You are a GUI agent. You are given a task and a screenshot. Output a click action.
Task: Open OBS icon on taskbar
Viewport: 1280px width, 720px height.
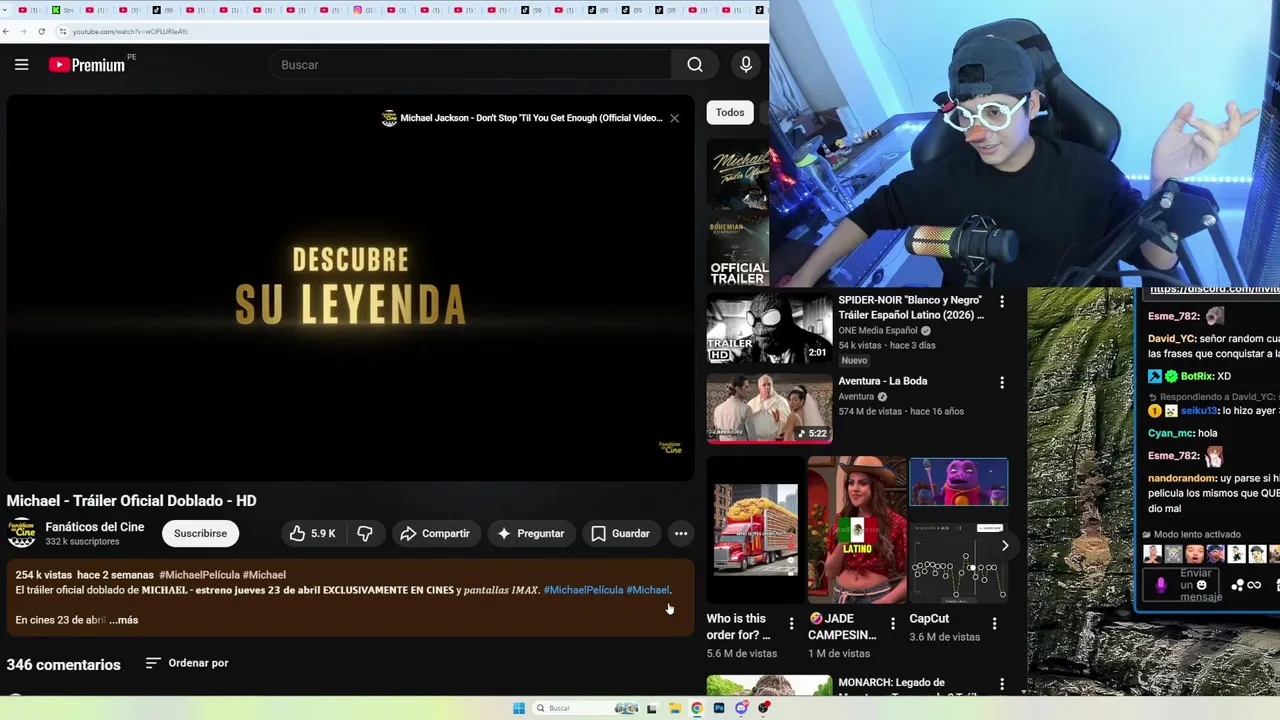point(764,708)
